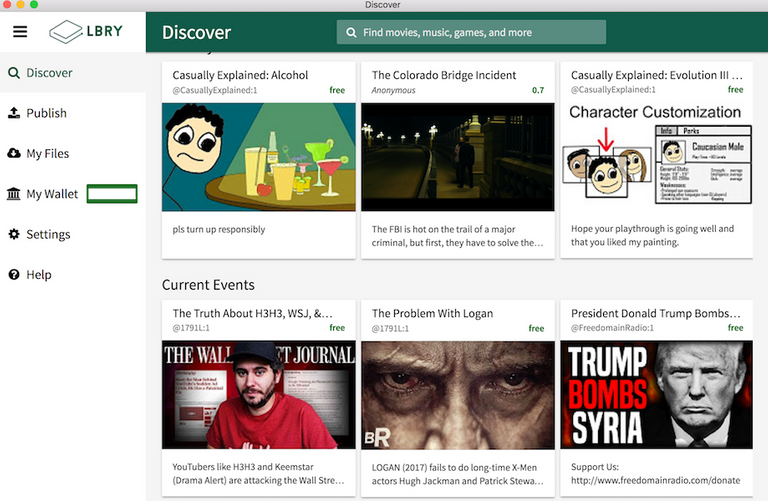The image size is (768, 501).
Task: Click the Help question mark icon
Action: pyautogui.click(x=14, y=274)
